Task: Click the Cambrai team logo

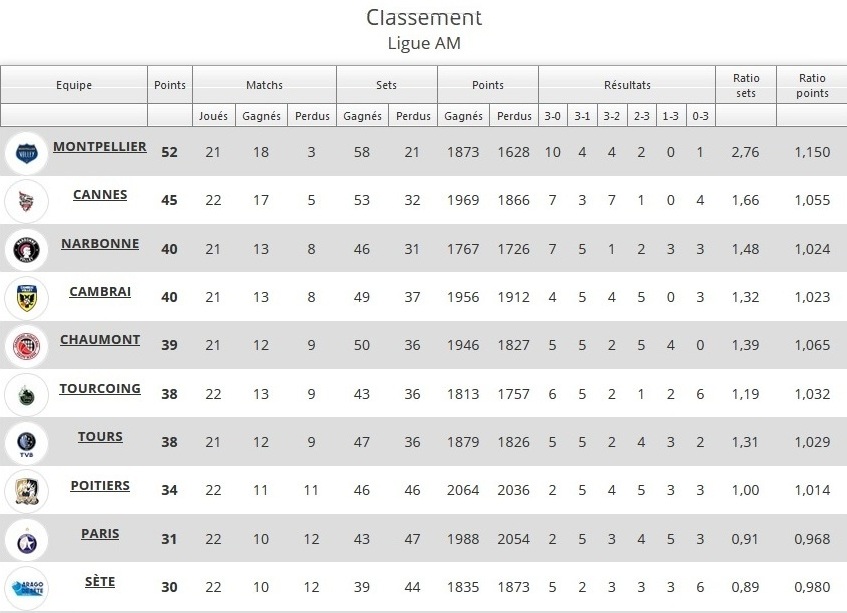Action: tap(26, 298)
